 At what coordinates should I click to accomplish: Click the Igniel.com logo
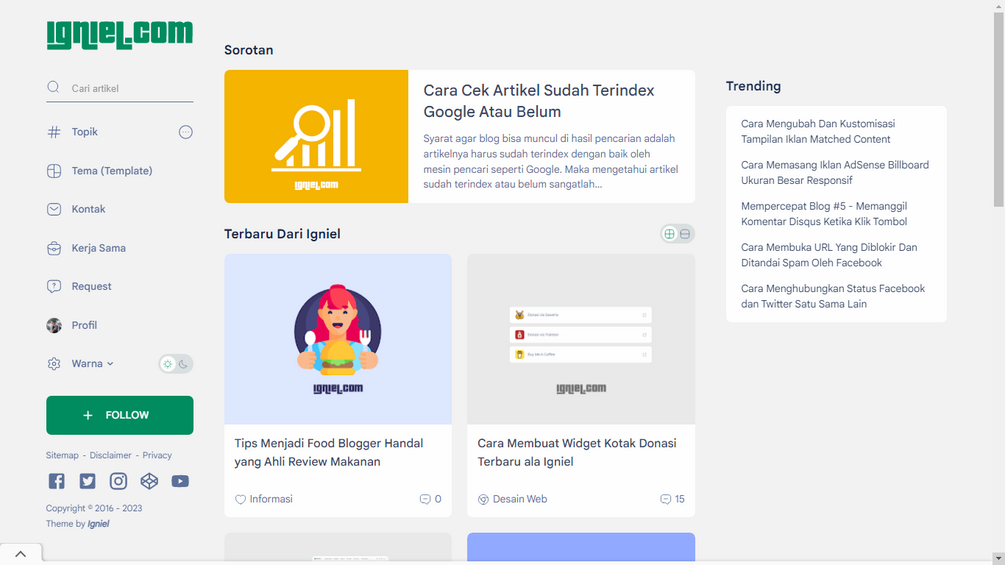pos(119,35)
